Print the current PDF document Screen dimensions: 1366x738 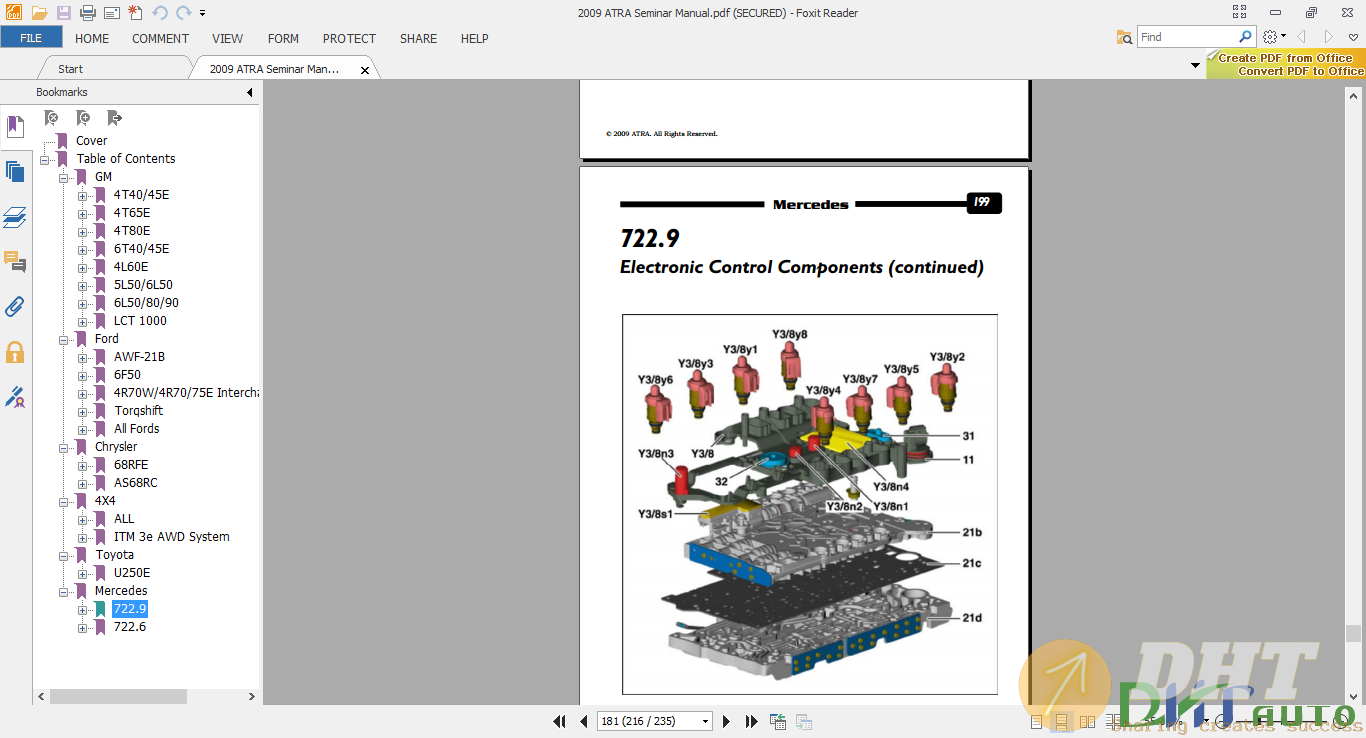pyautogui.click(x=88, y=13)
